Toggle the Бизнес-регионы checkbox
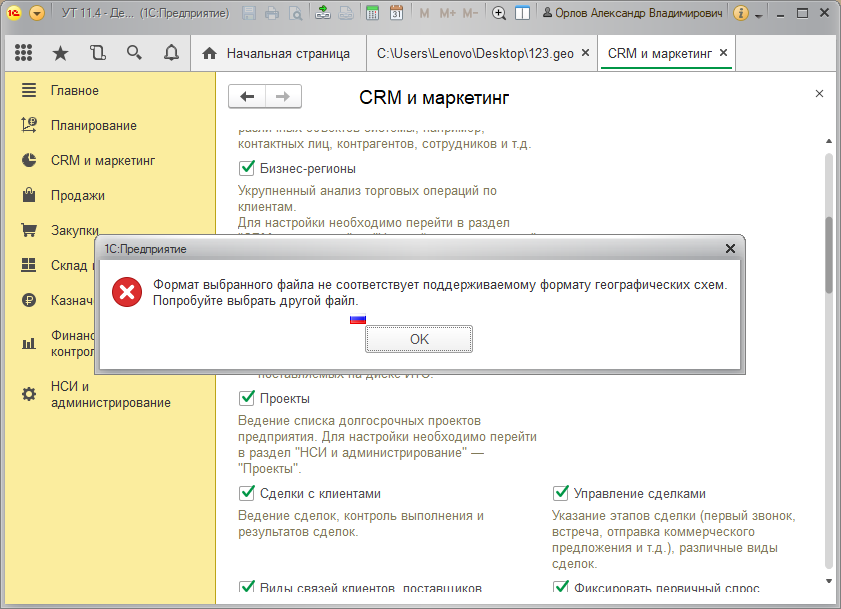The height and width of the screenshot is (609, 841). [247, 168]
